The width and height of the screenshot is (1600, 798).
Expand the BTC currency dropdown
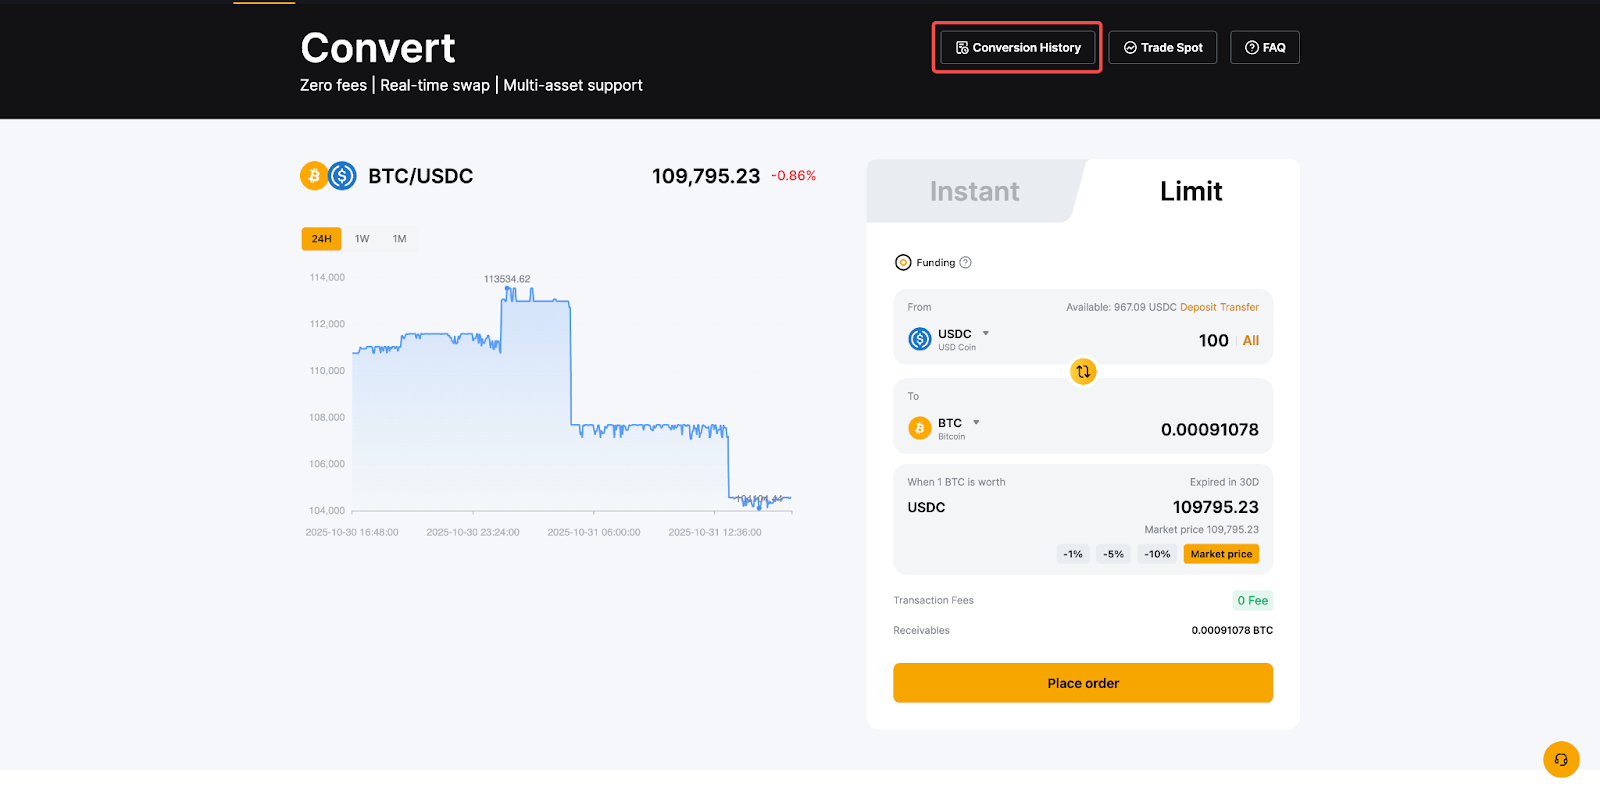[x=976, y=423]
